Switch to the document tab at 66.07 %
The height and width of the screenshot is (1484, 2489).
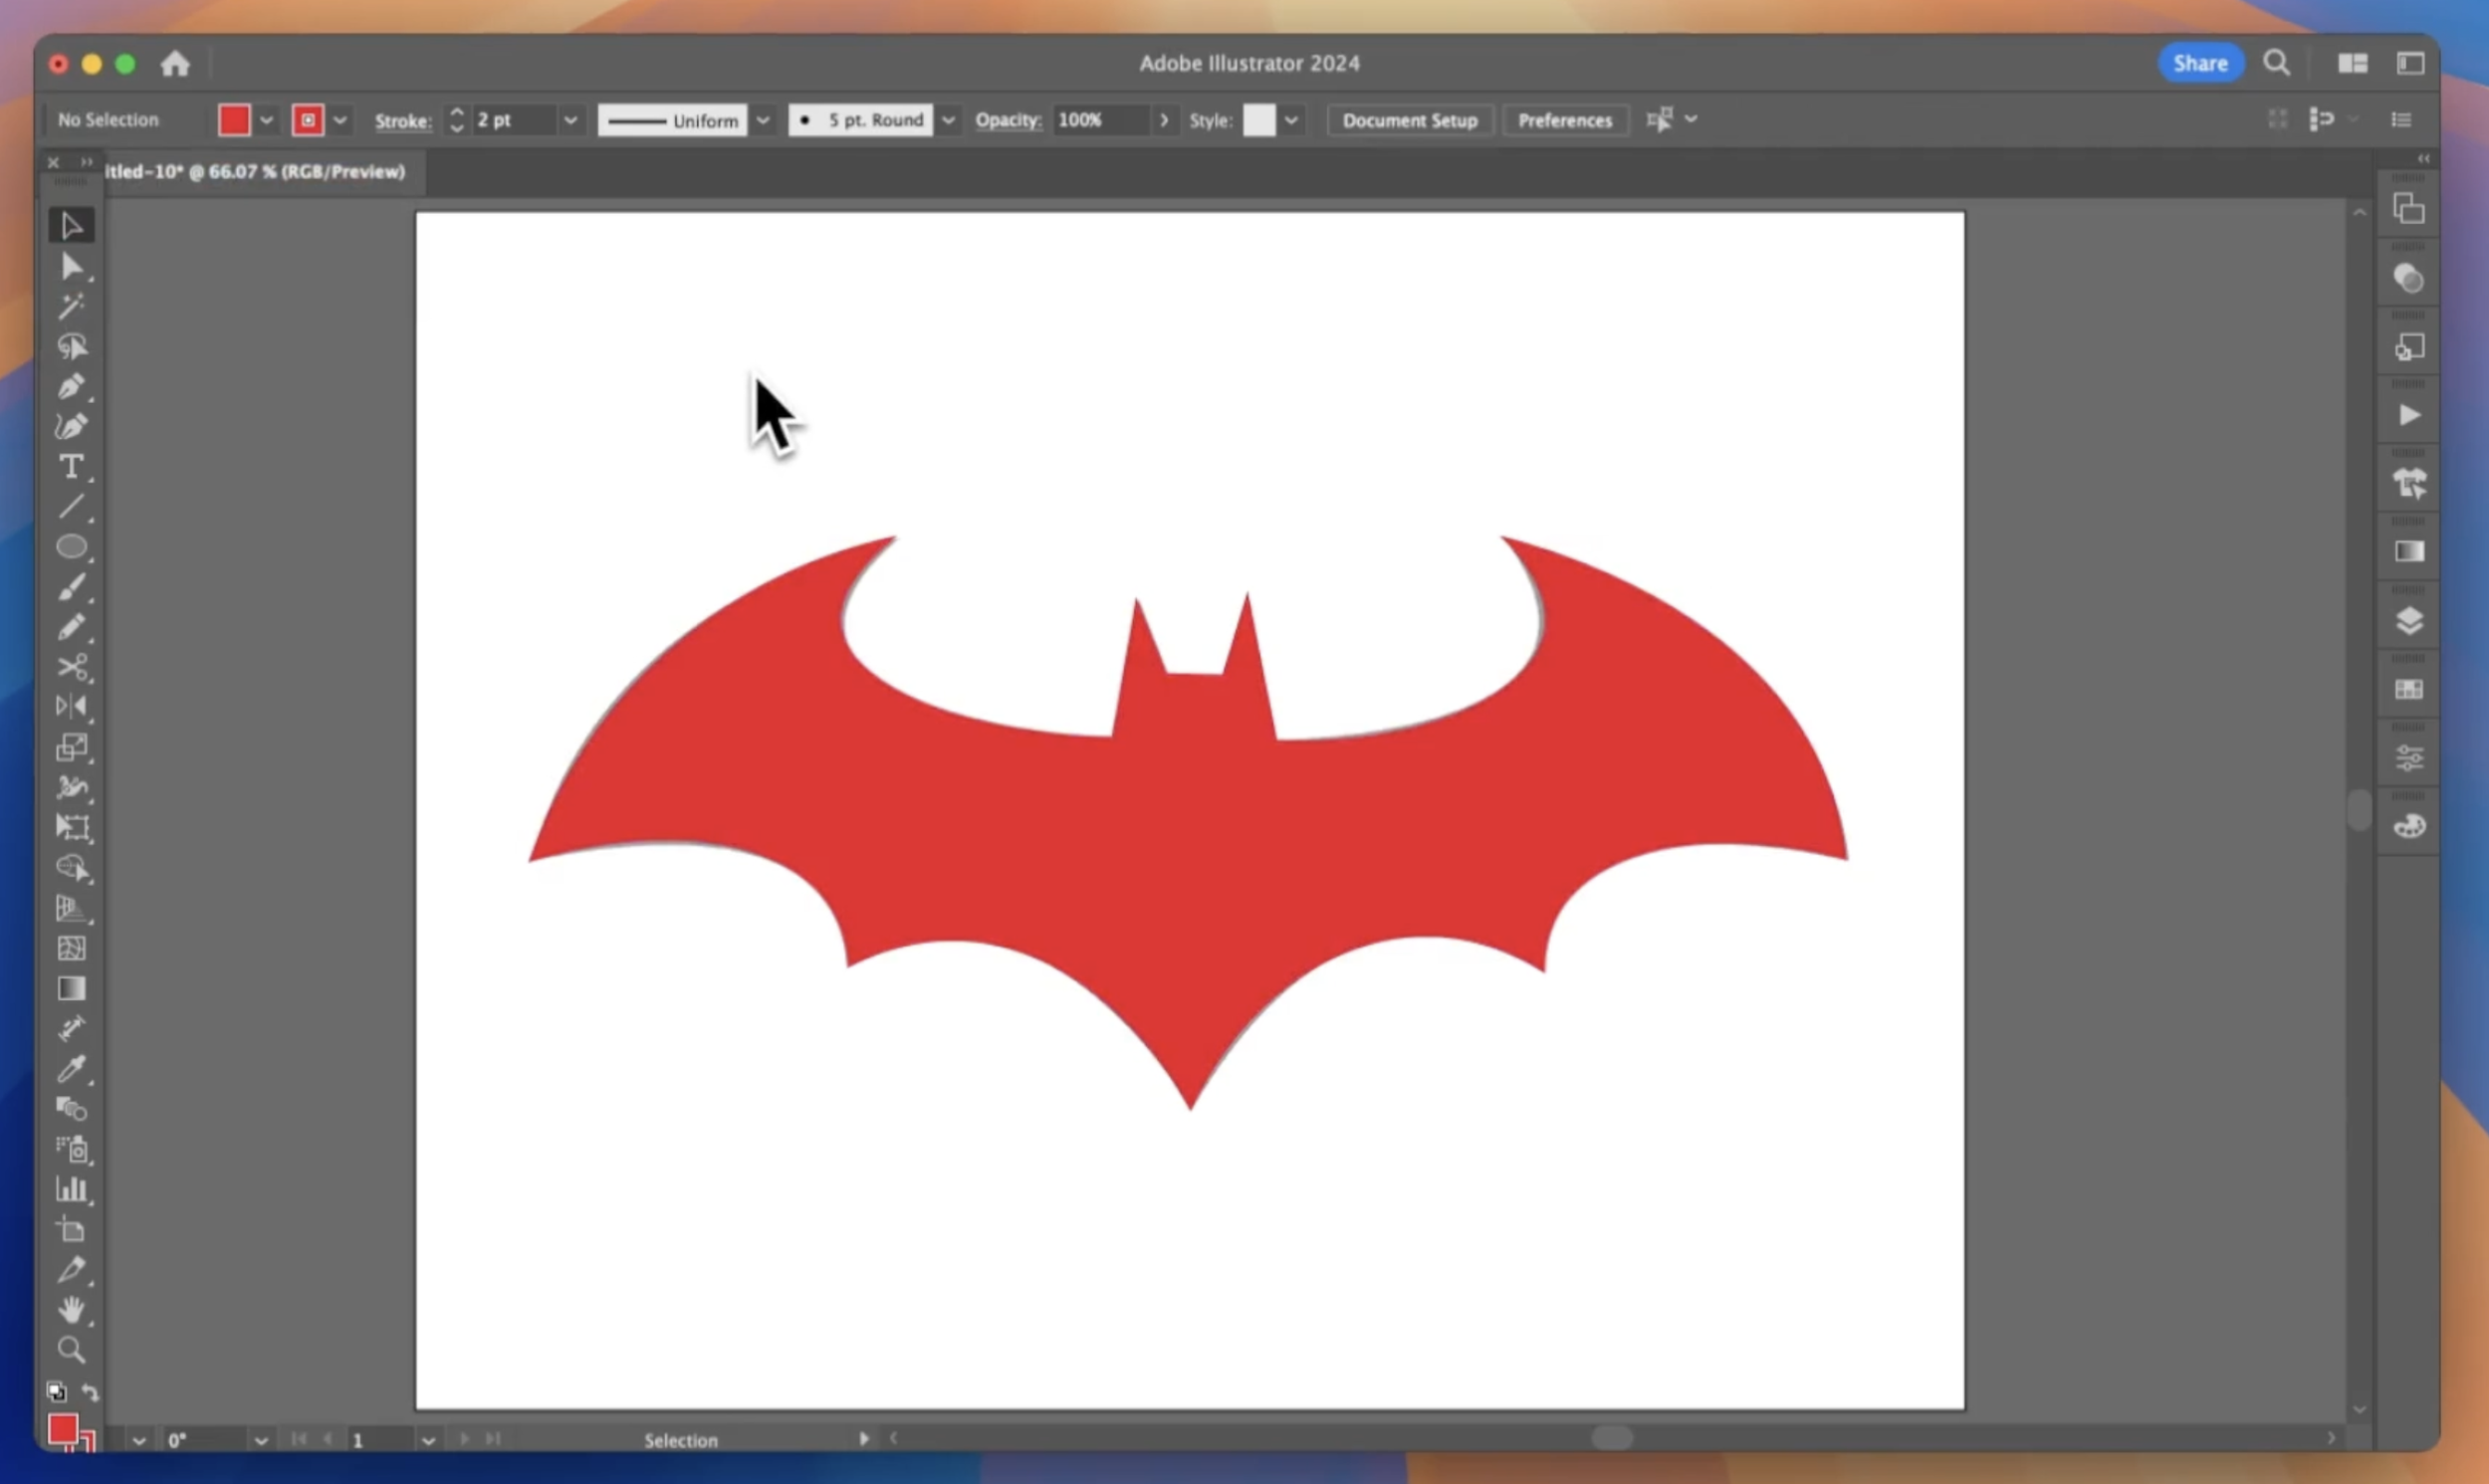(255, 172)
